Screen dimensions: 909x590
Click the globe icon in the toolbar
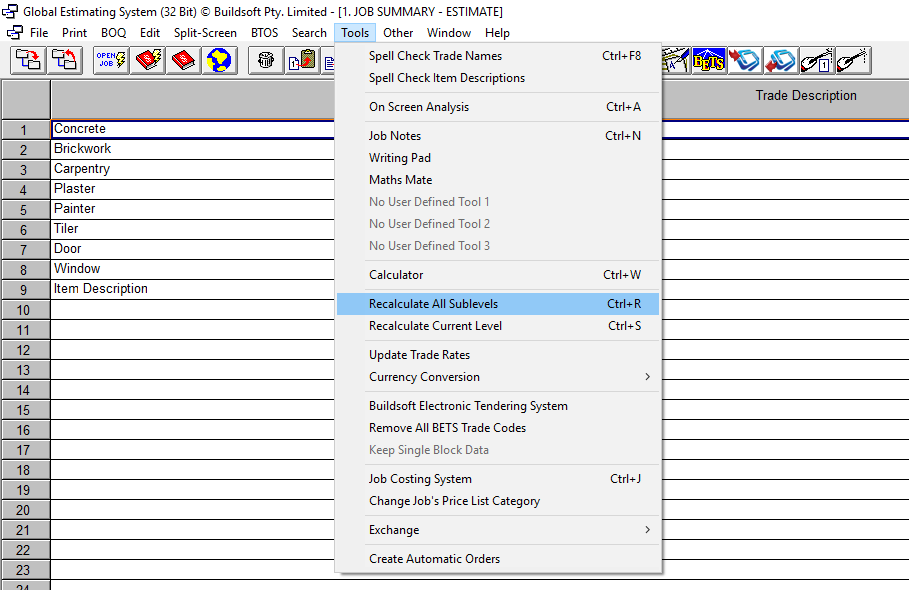pos(219,61)
